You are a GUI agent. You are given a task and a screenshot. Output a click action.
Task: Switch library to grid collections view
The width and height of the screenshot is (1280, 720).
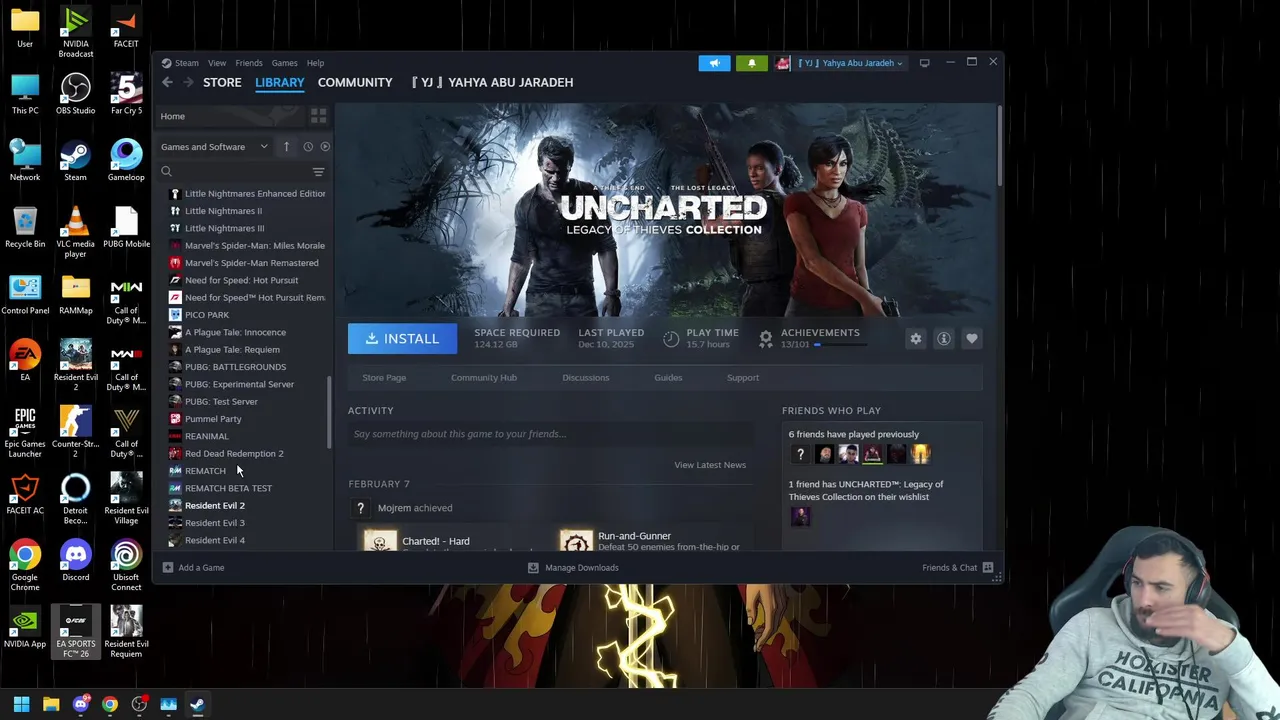pyautogui.click(x=318, y=116)
